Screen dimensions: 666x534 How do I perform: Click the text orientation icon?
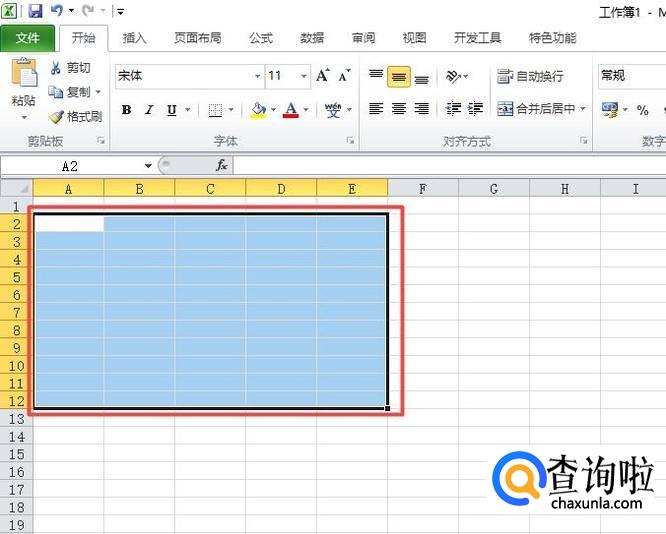point(453,76)
